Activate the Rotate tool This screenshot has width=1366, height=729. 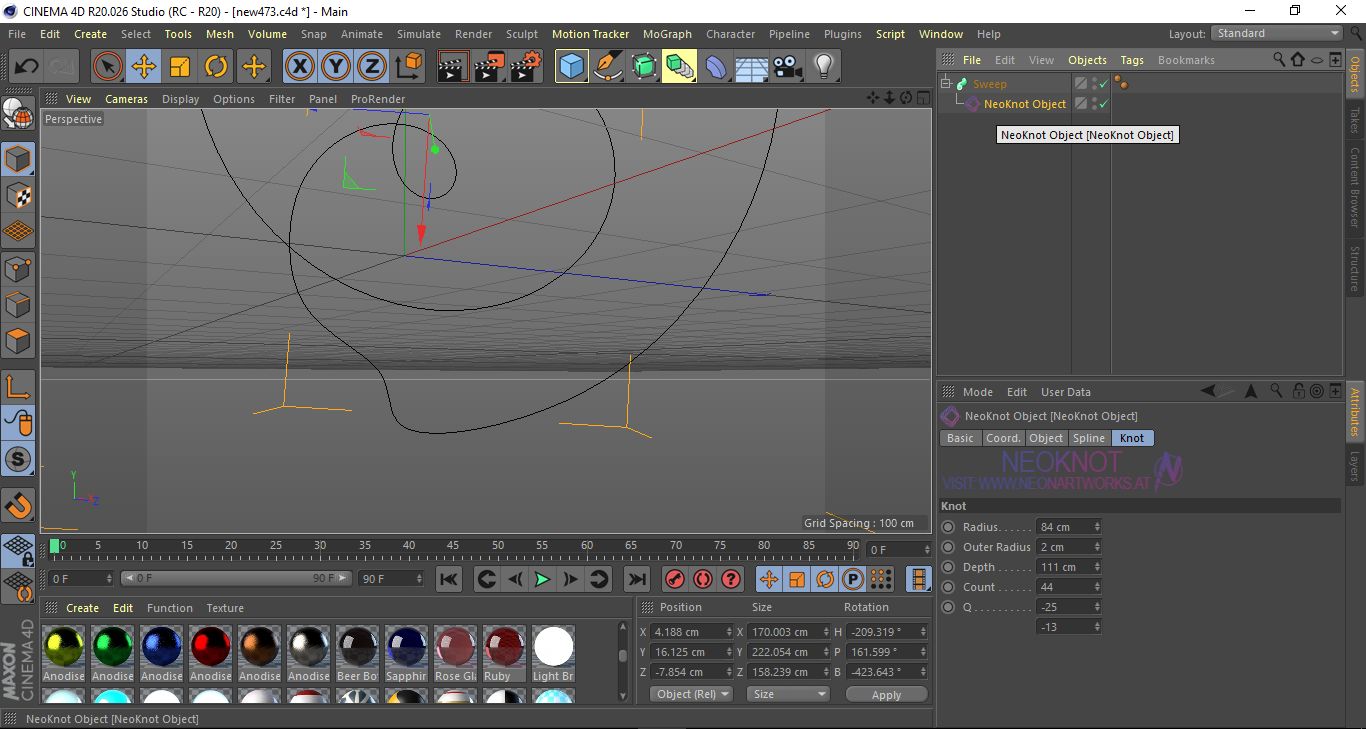pos(216,67)
